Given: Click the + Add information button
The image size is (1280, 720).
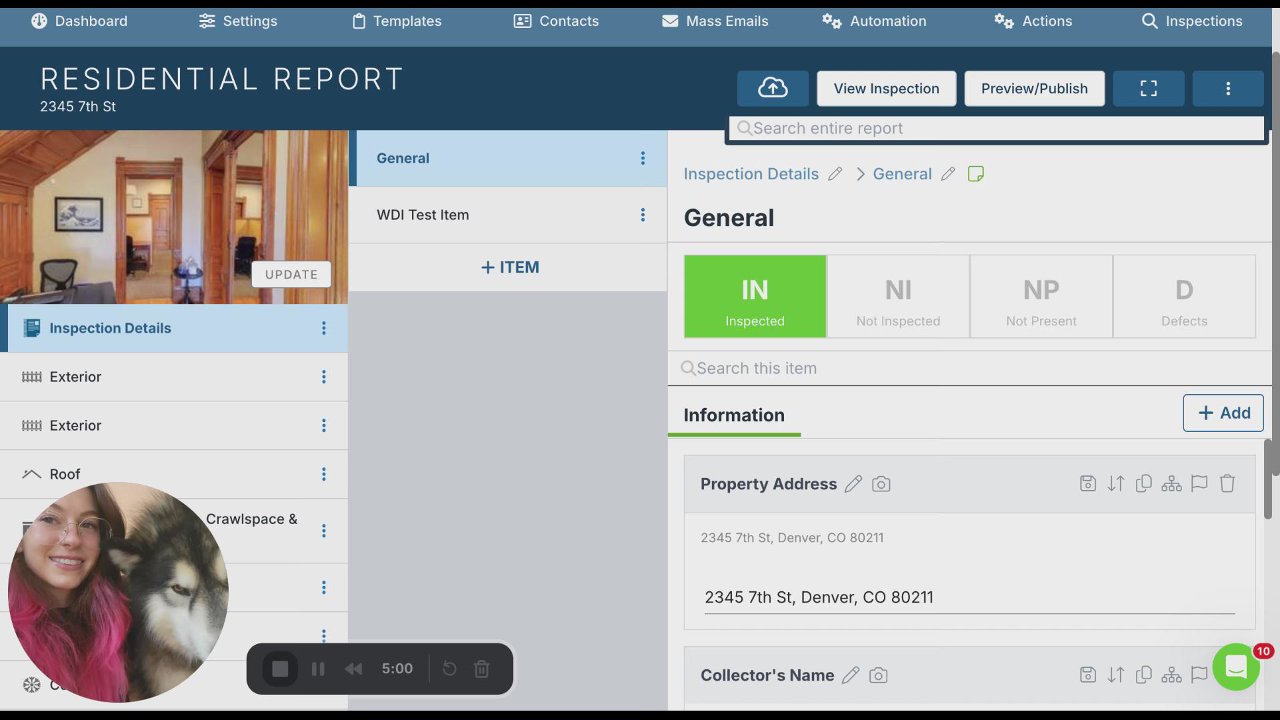Looking at the screenshot, I should tap(1223, 413).
